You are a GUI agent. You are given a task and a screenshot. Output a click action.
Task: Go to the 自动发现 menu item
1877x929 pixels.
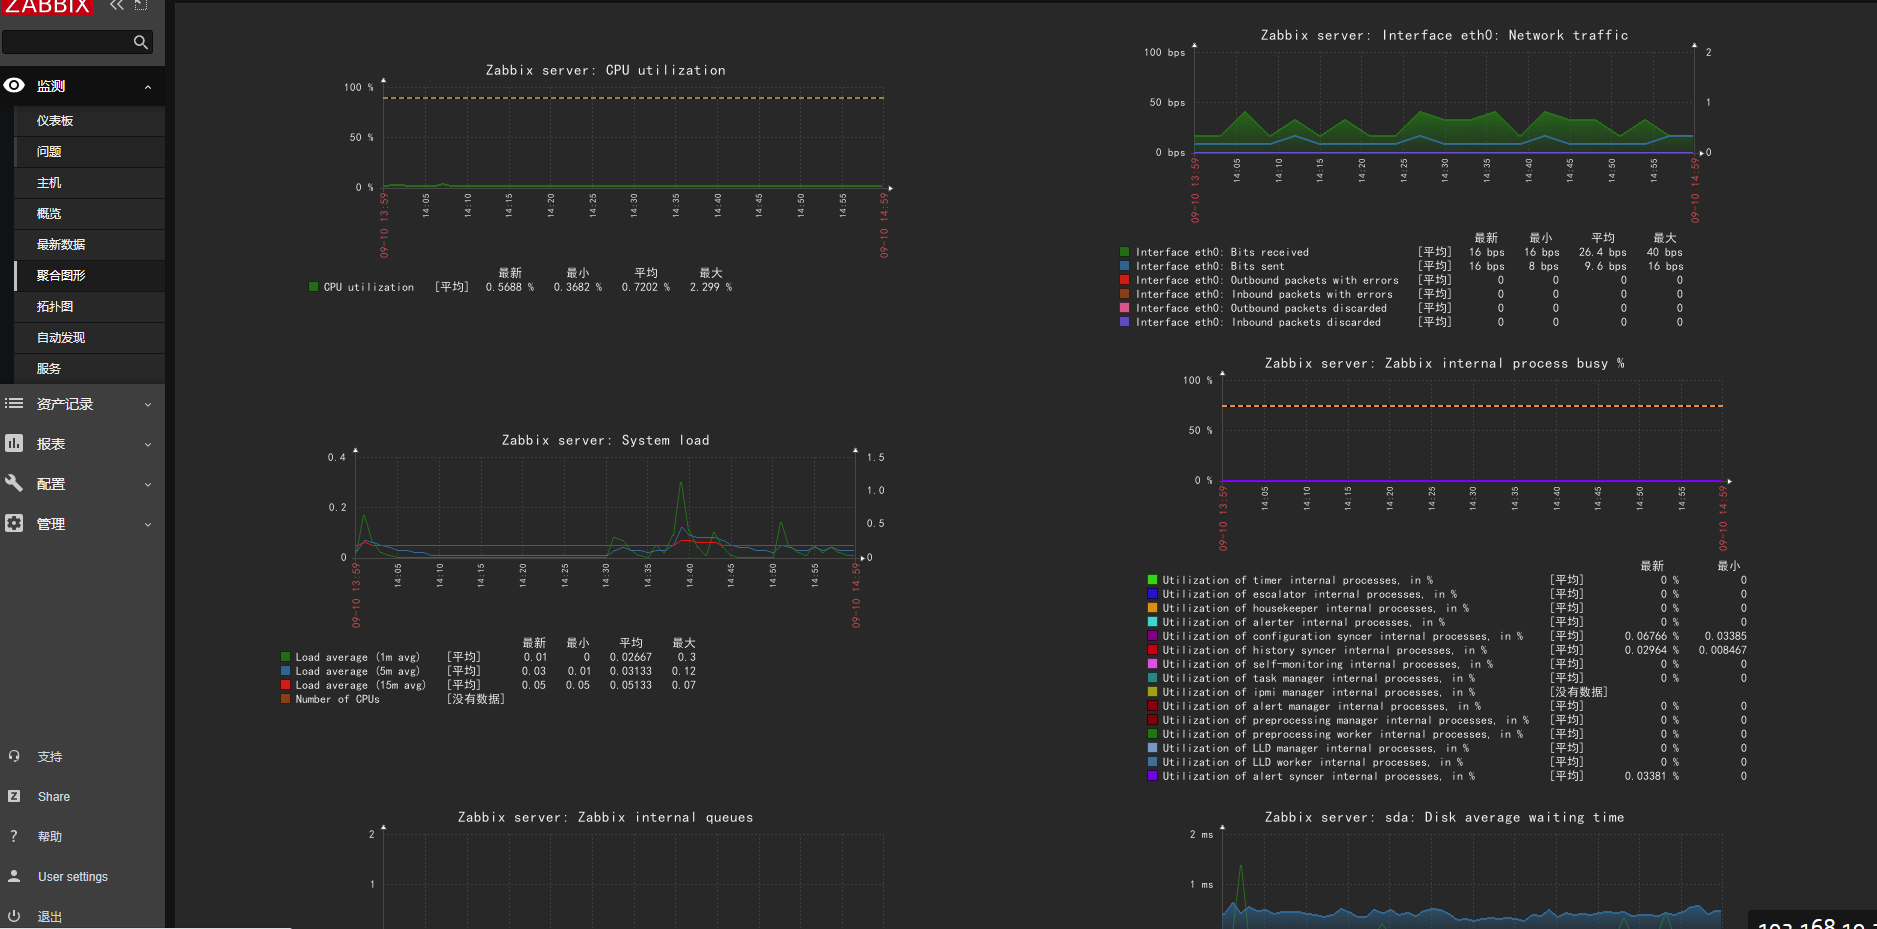(x=90, y=338)
